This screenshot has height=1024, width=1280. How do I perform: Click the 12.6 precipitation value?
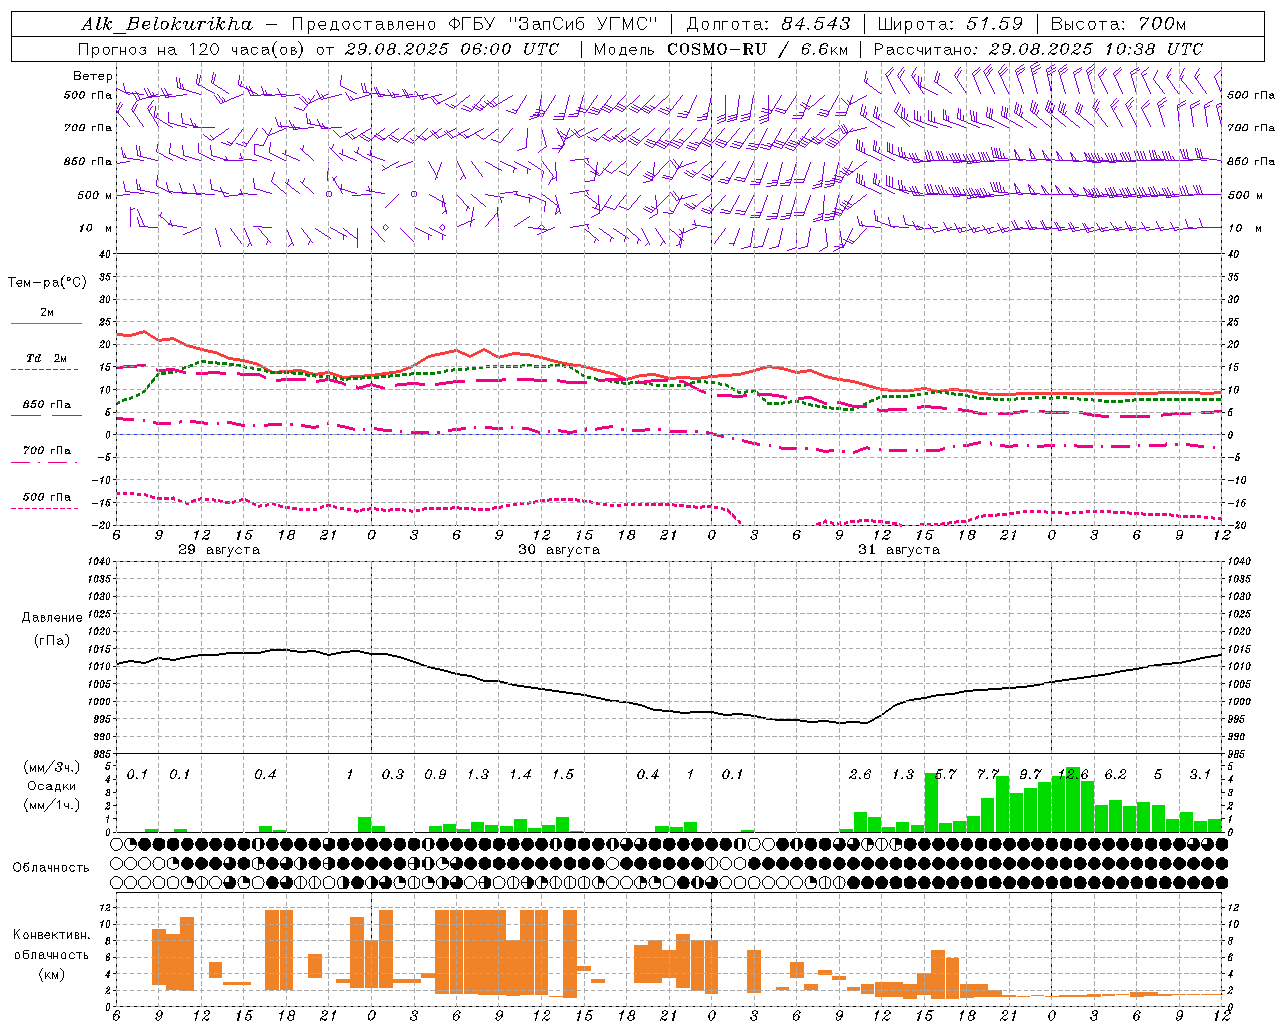1073,775
